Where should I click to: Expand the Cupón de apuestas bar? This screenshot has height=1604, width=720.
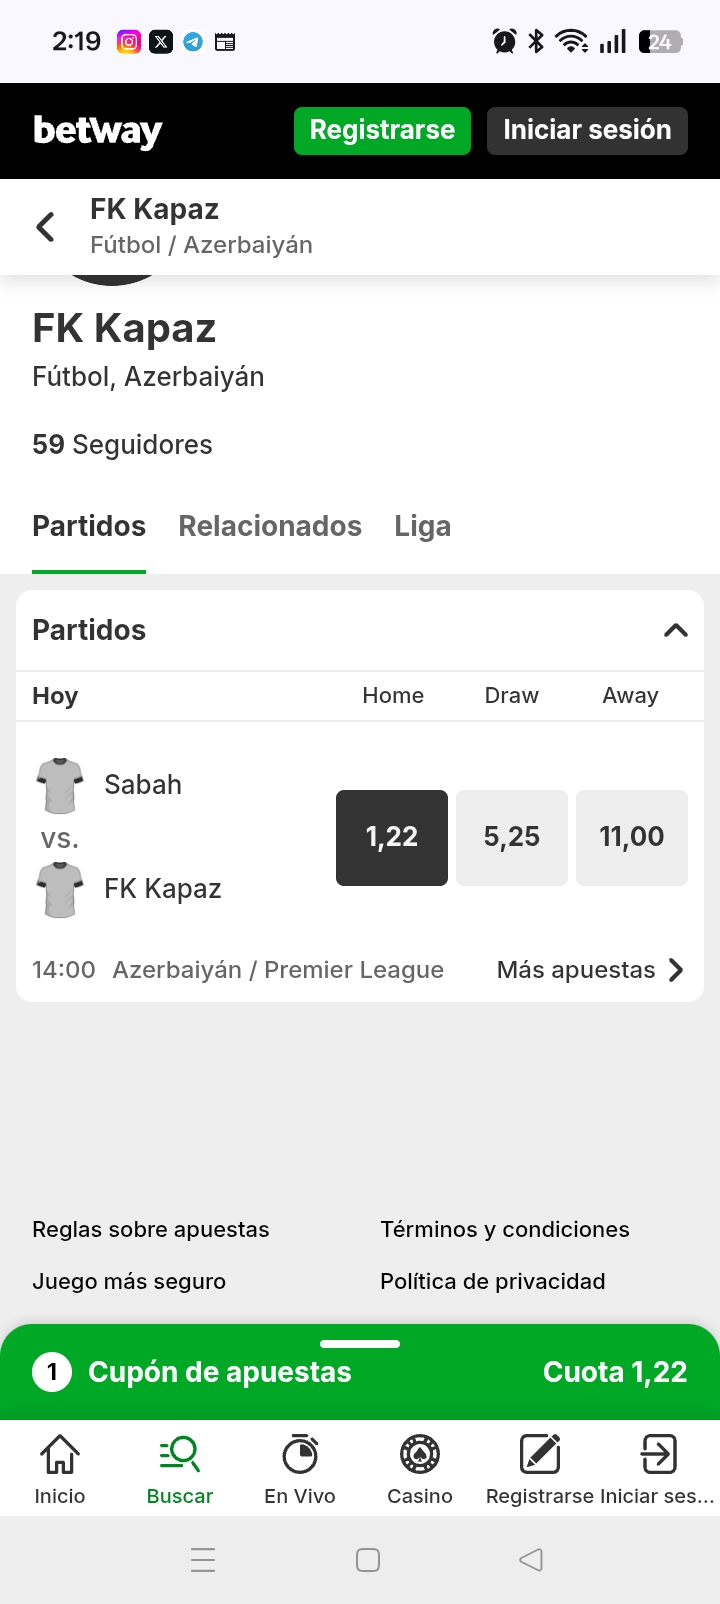point(360,1372)
